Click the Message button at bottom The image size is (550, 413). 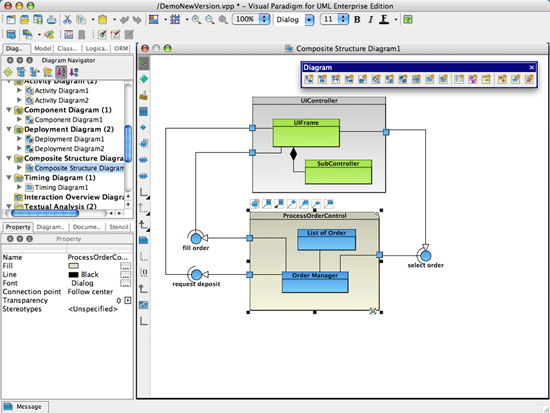(25, 407)
